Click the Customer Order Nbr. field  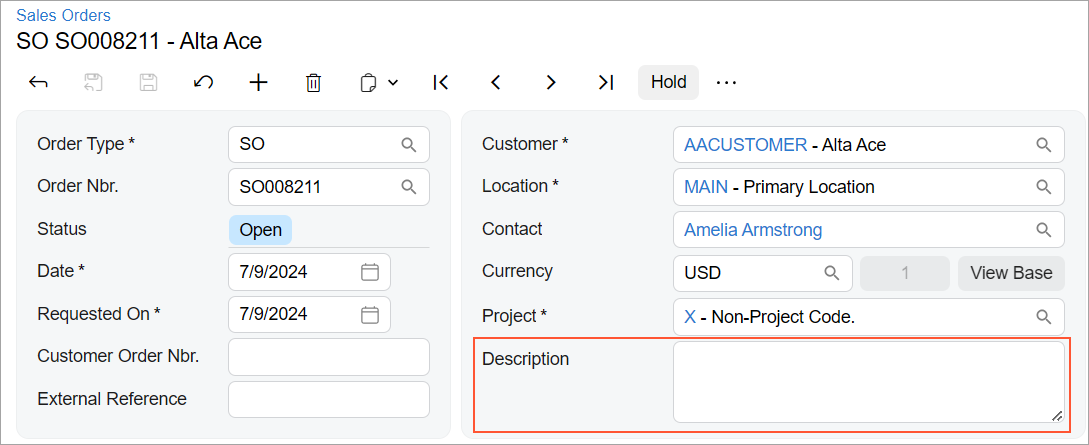pos(328,356)
